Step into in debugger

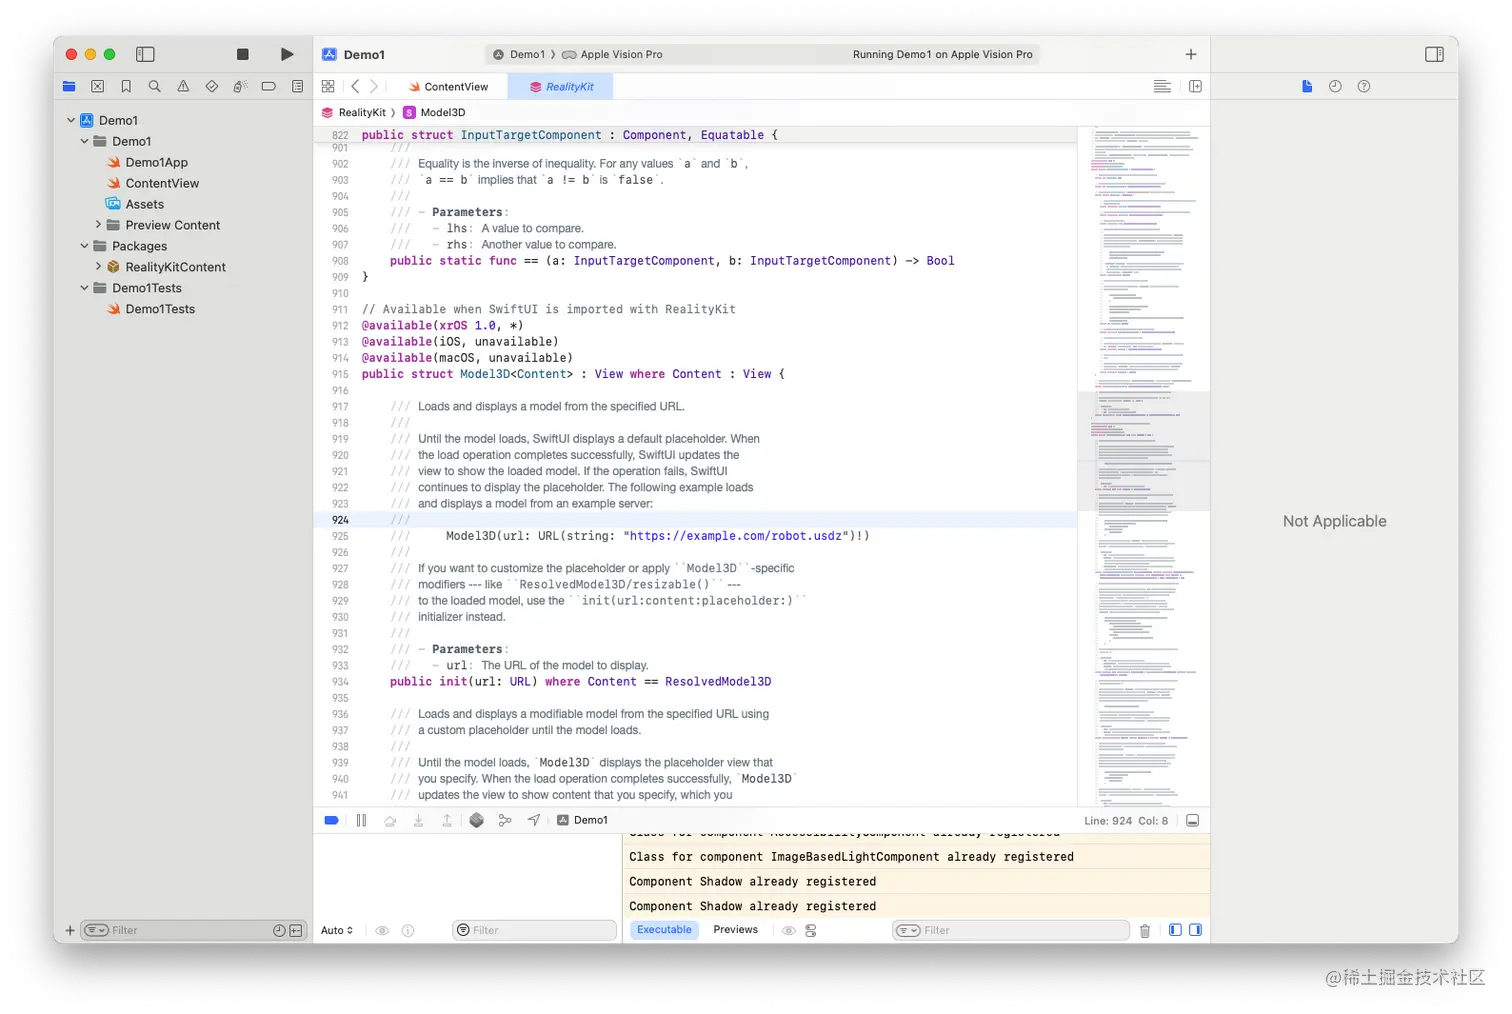418,820
